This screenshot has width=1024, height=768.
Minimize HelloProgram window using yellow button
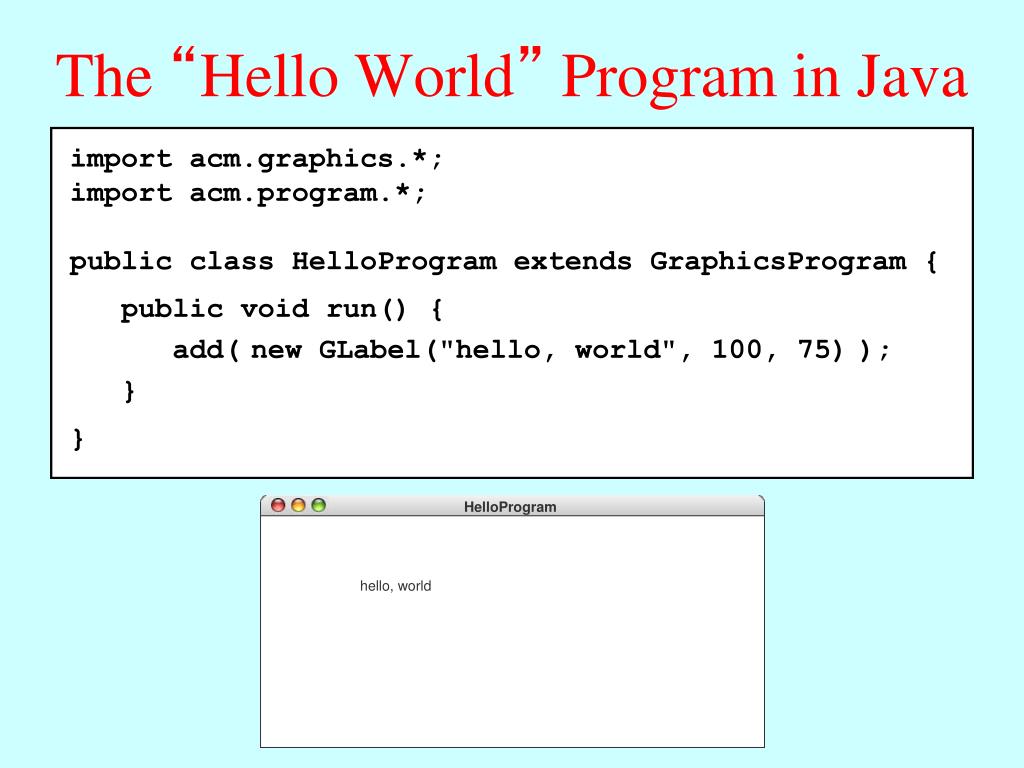(298, 505)
